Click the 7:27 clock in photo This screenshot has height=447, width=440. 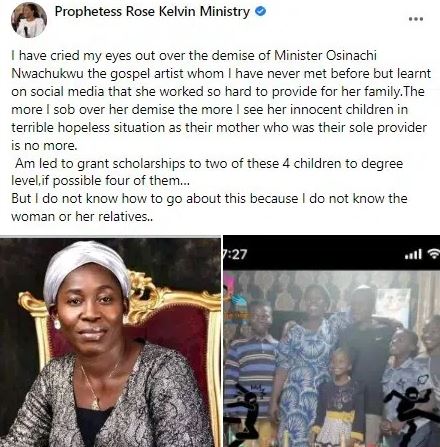point(235,254)
